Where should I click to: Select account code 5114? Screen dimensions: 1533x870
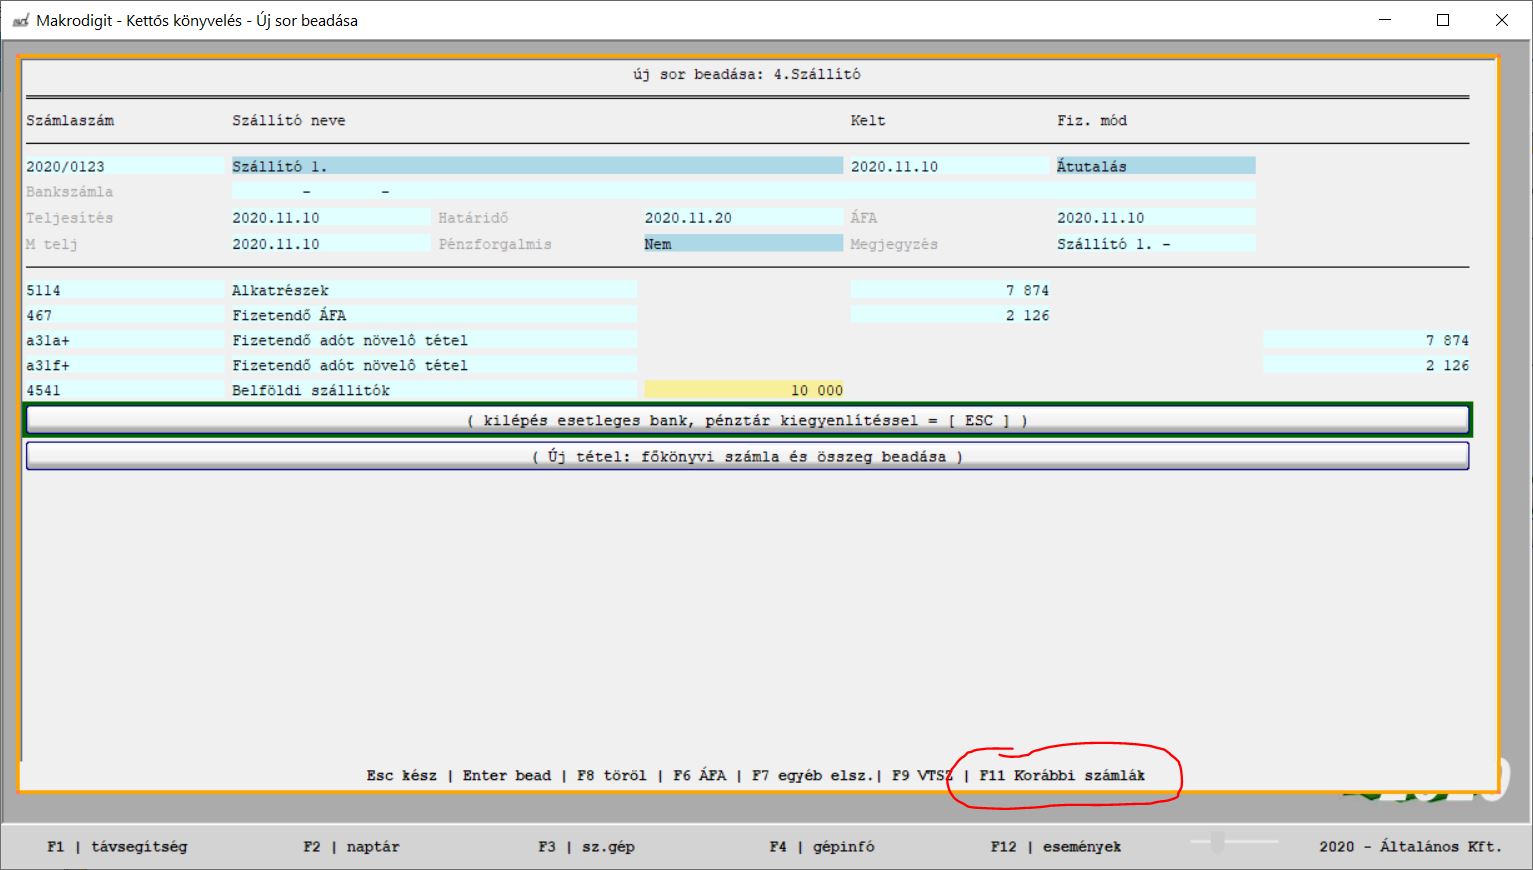(126, 290)
